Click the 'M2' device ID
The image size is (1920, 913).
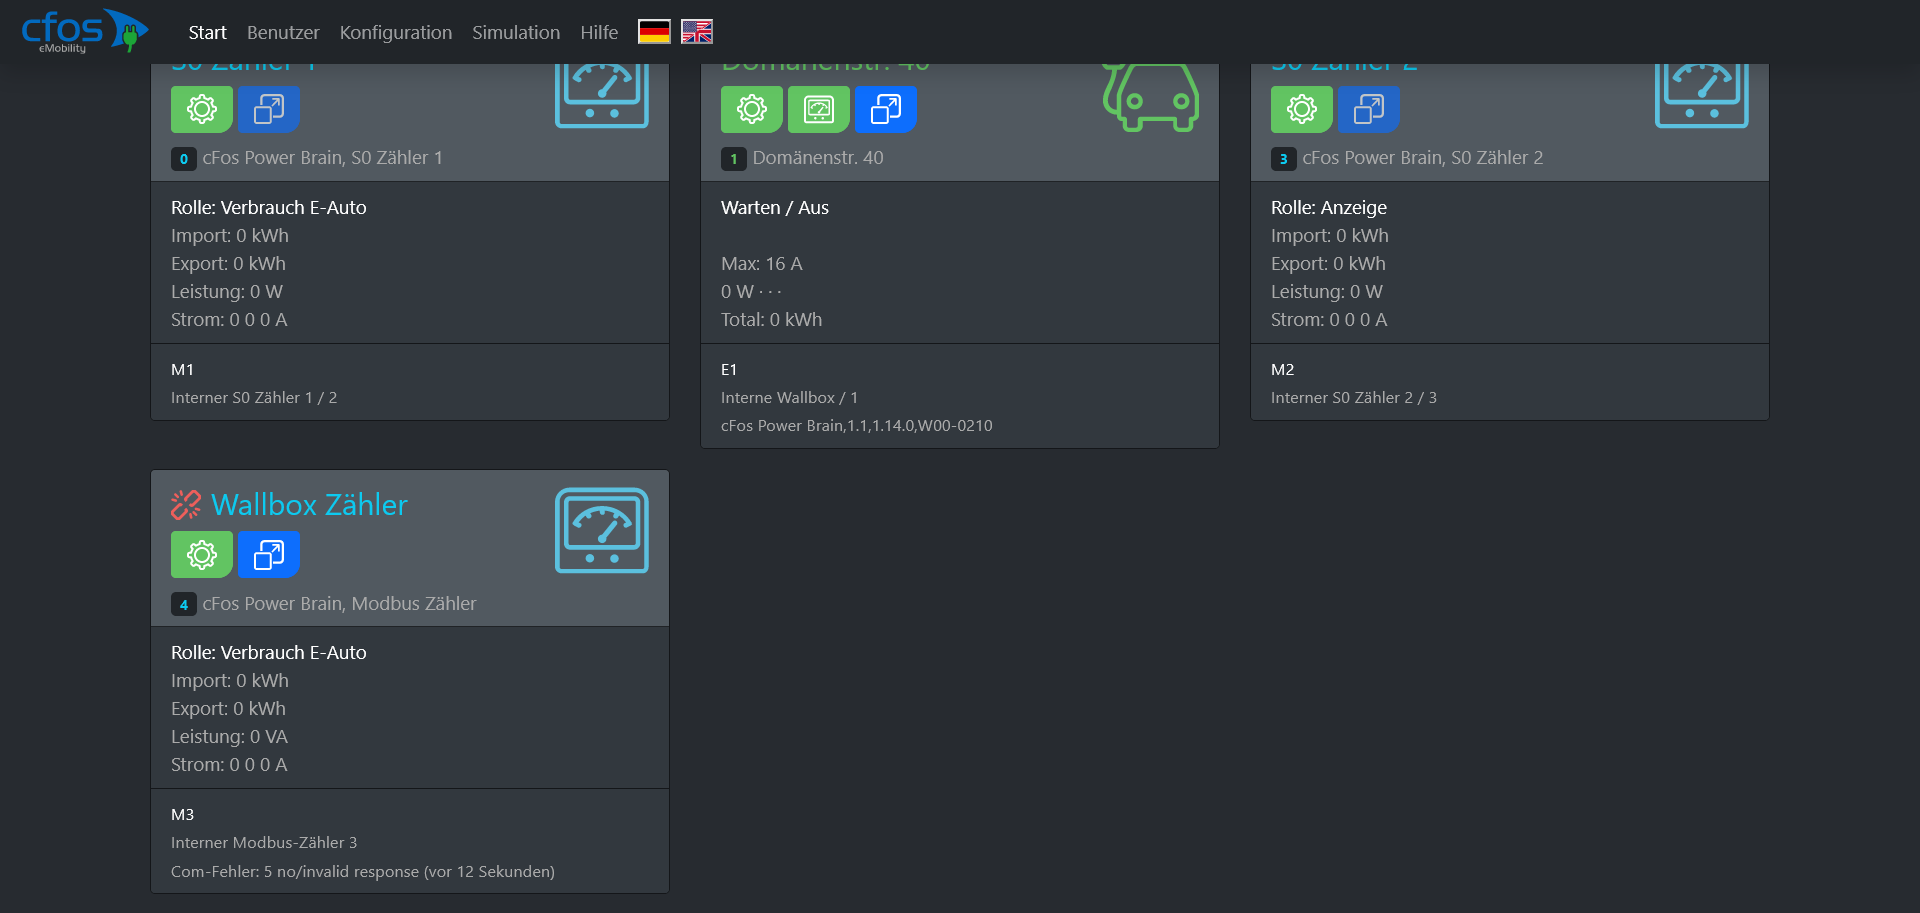(x=1283, y=370)
